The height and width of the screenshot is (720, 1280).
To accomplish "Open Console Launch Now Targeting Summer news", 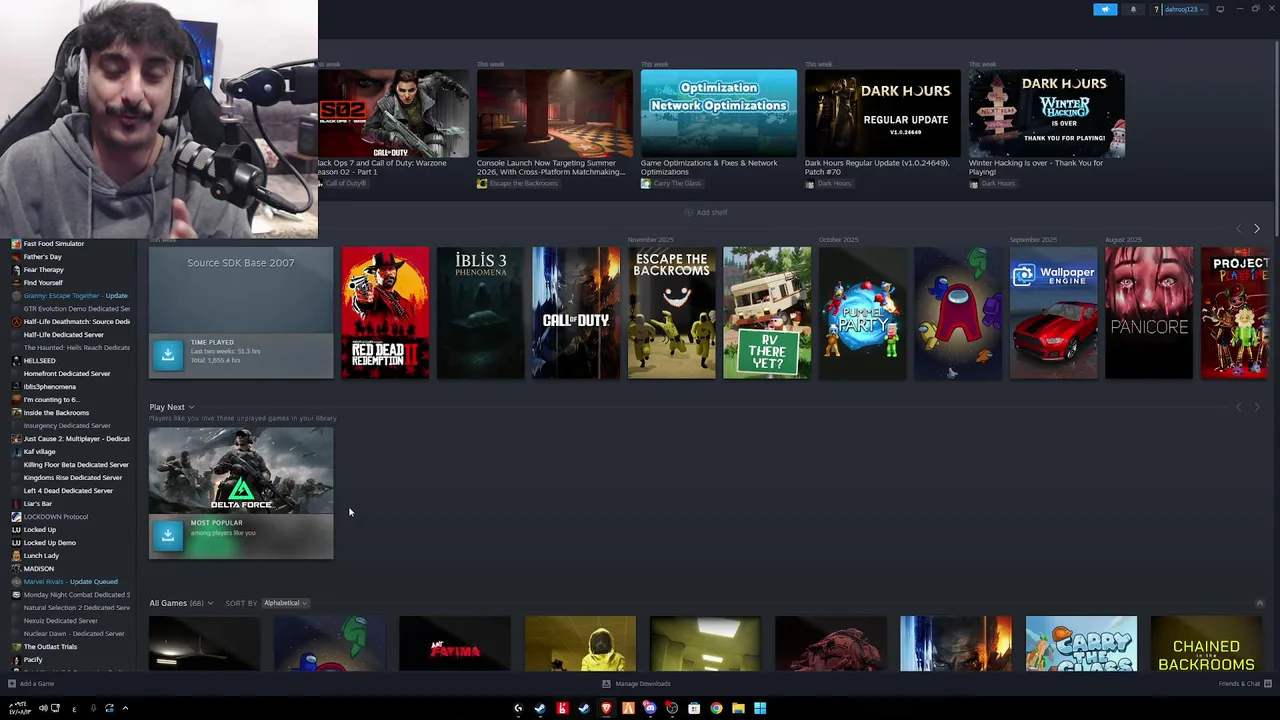I will pos(551,167).
